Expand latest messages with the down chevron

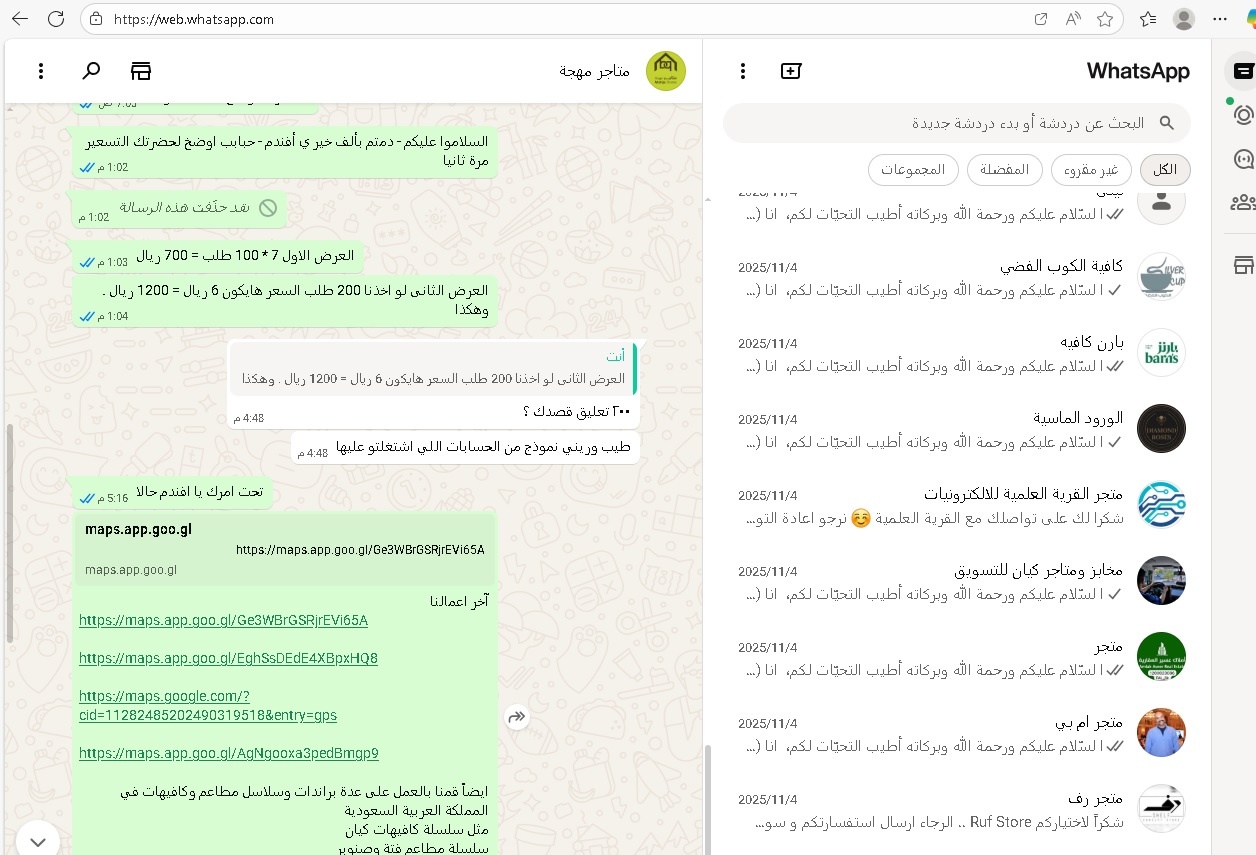tap(38, 840)
